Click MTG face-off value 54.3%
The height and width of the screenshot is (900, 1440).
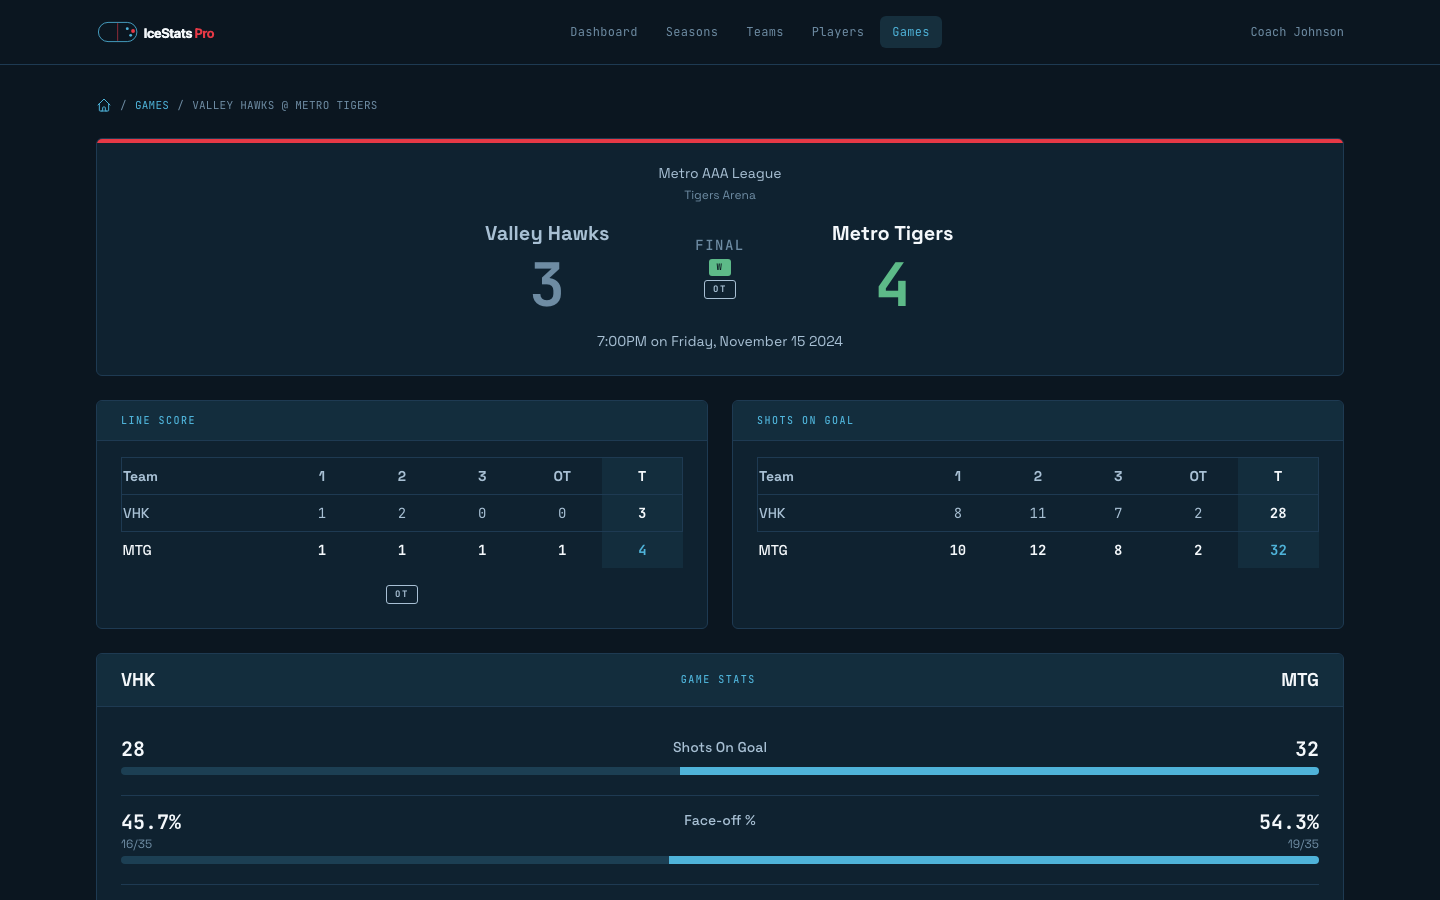(1289, 822)
